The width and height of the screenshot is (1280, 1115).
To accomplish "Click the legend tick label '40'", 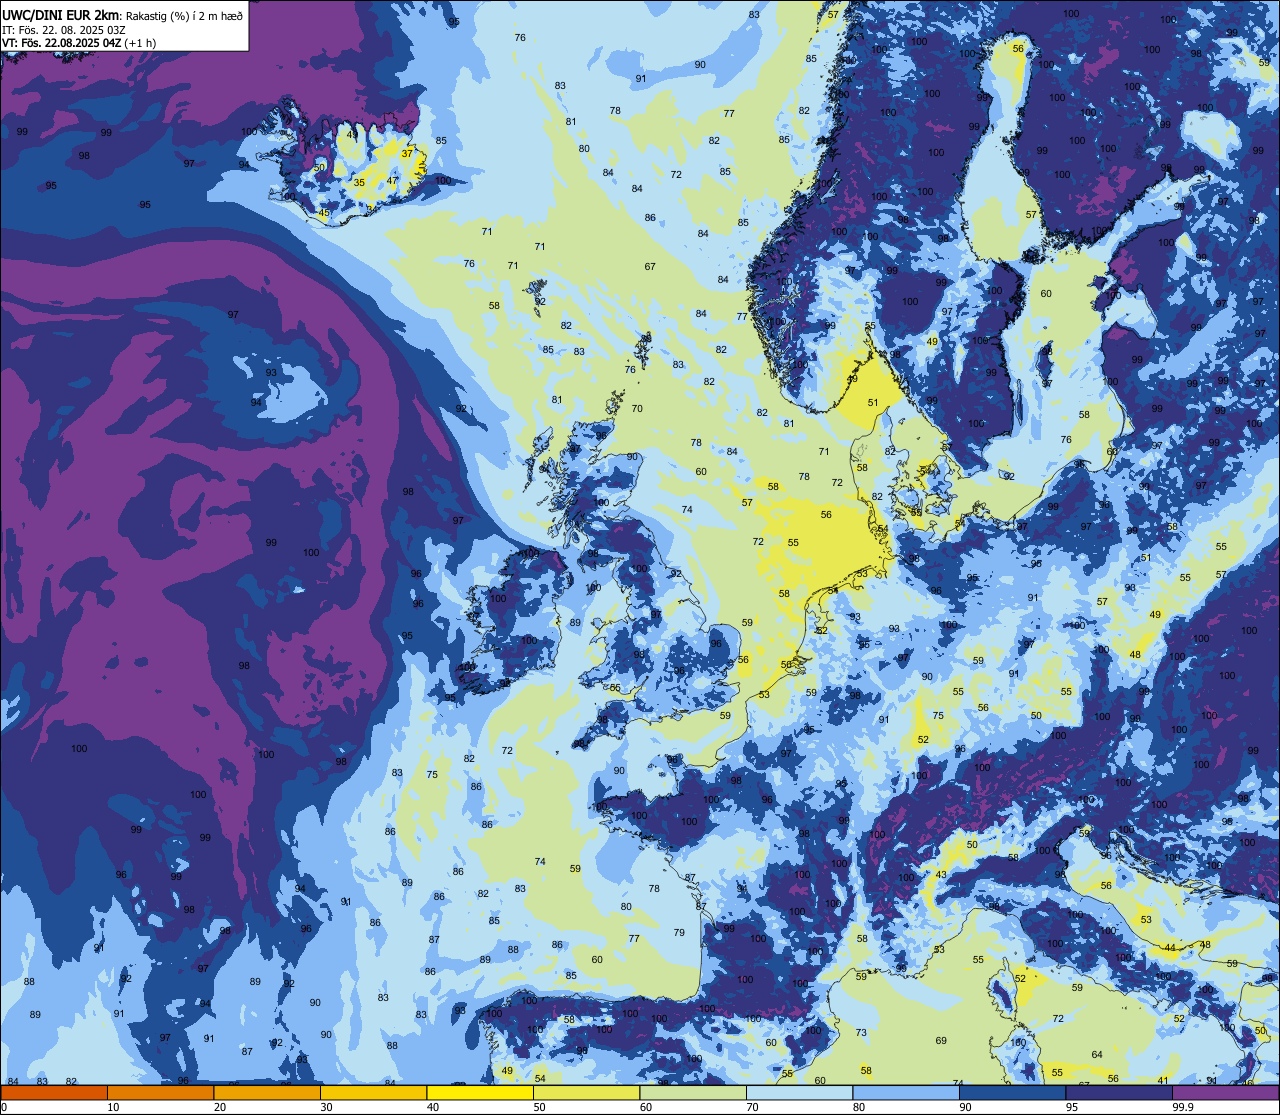I will 433,1107.
